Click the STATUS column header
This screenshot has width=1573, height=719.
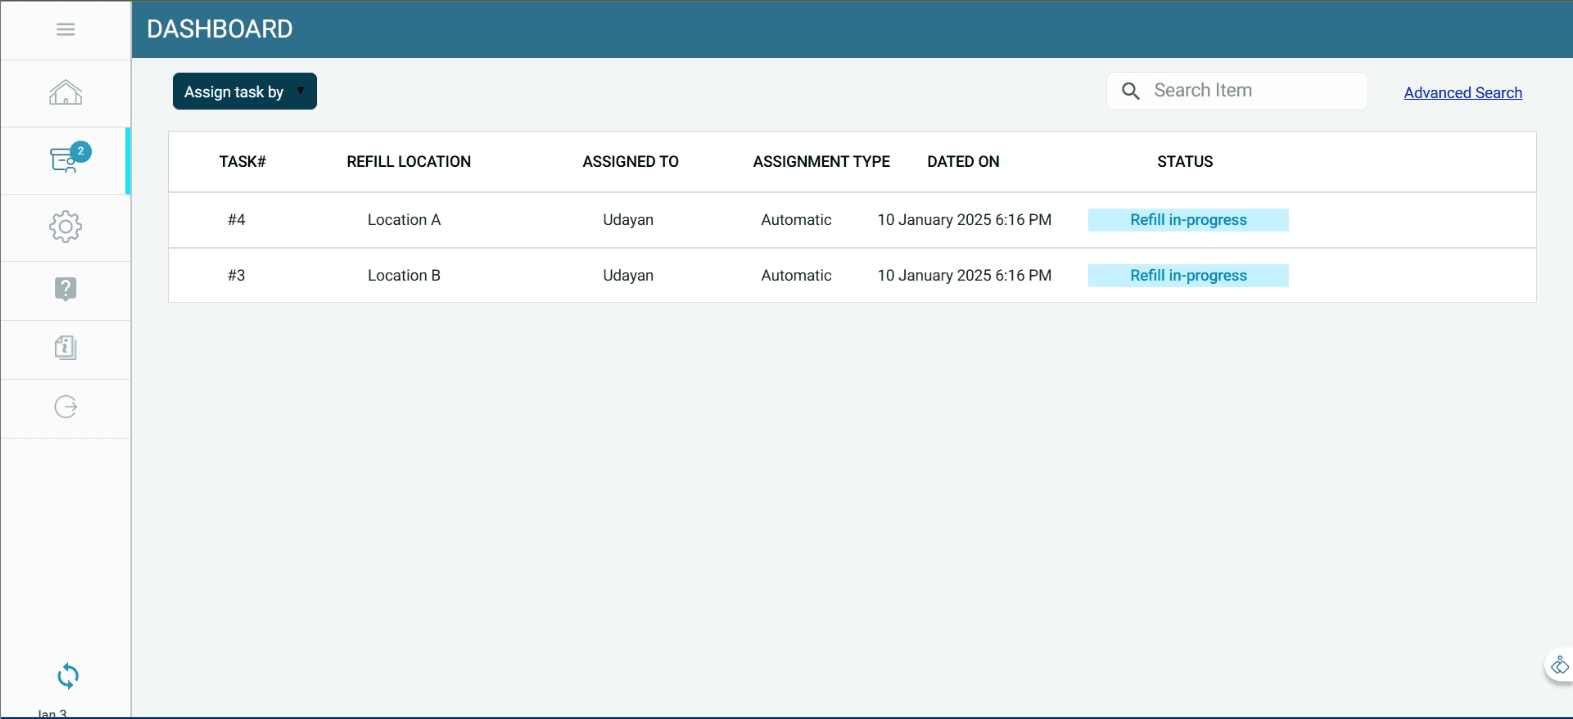tap(1185, 162)
